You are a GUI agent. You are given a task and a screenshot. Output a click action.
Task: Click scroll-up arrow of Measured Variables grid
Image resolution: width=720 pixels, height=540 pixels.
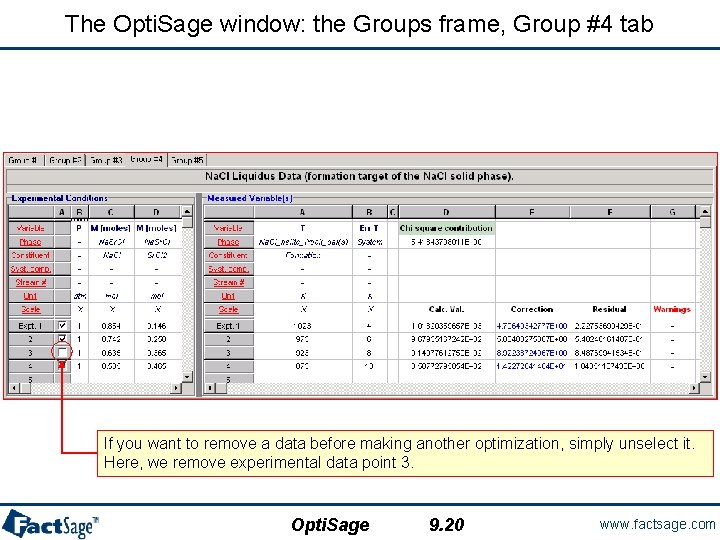(x=705, y=212)
